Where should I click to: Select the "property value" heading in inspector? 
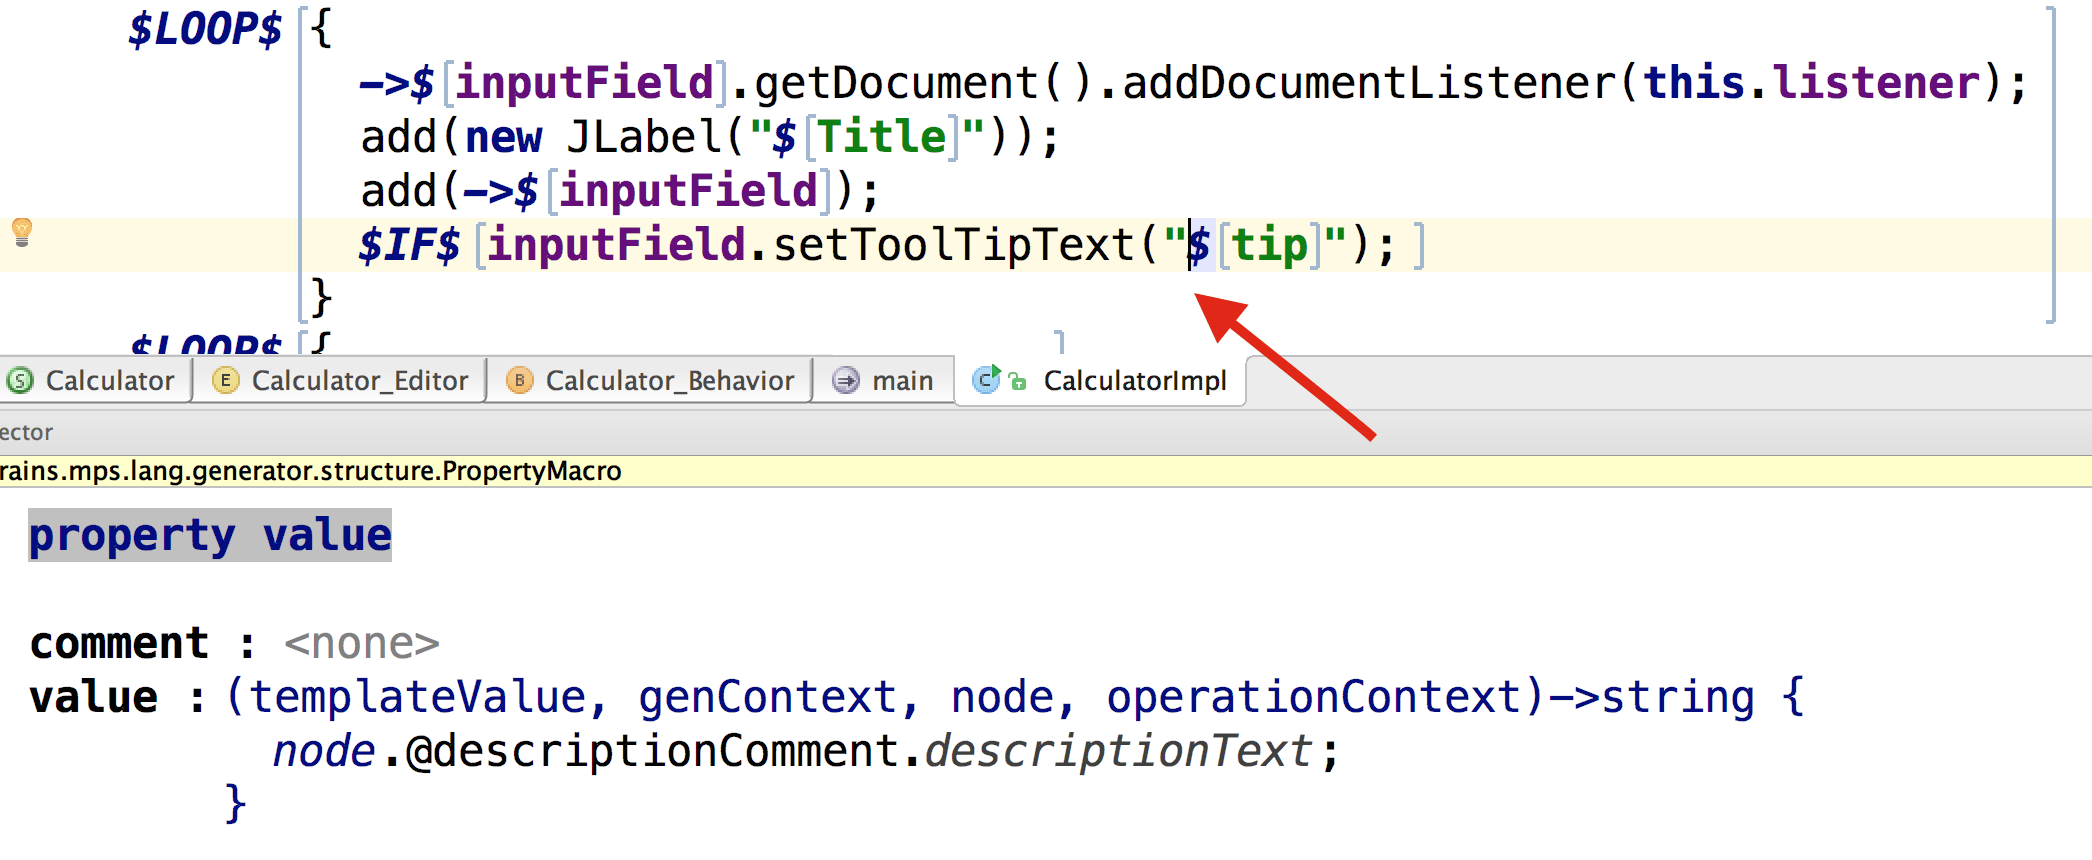(x=210, y=535)
